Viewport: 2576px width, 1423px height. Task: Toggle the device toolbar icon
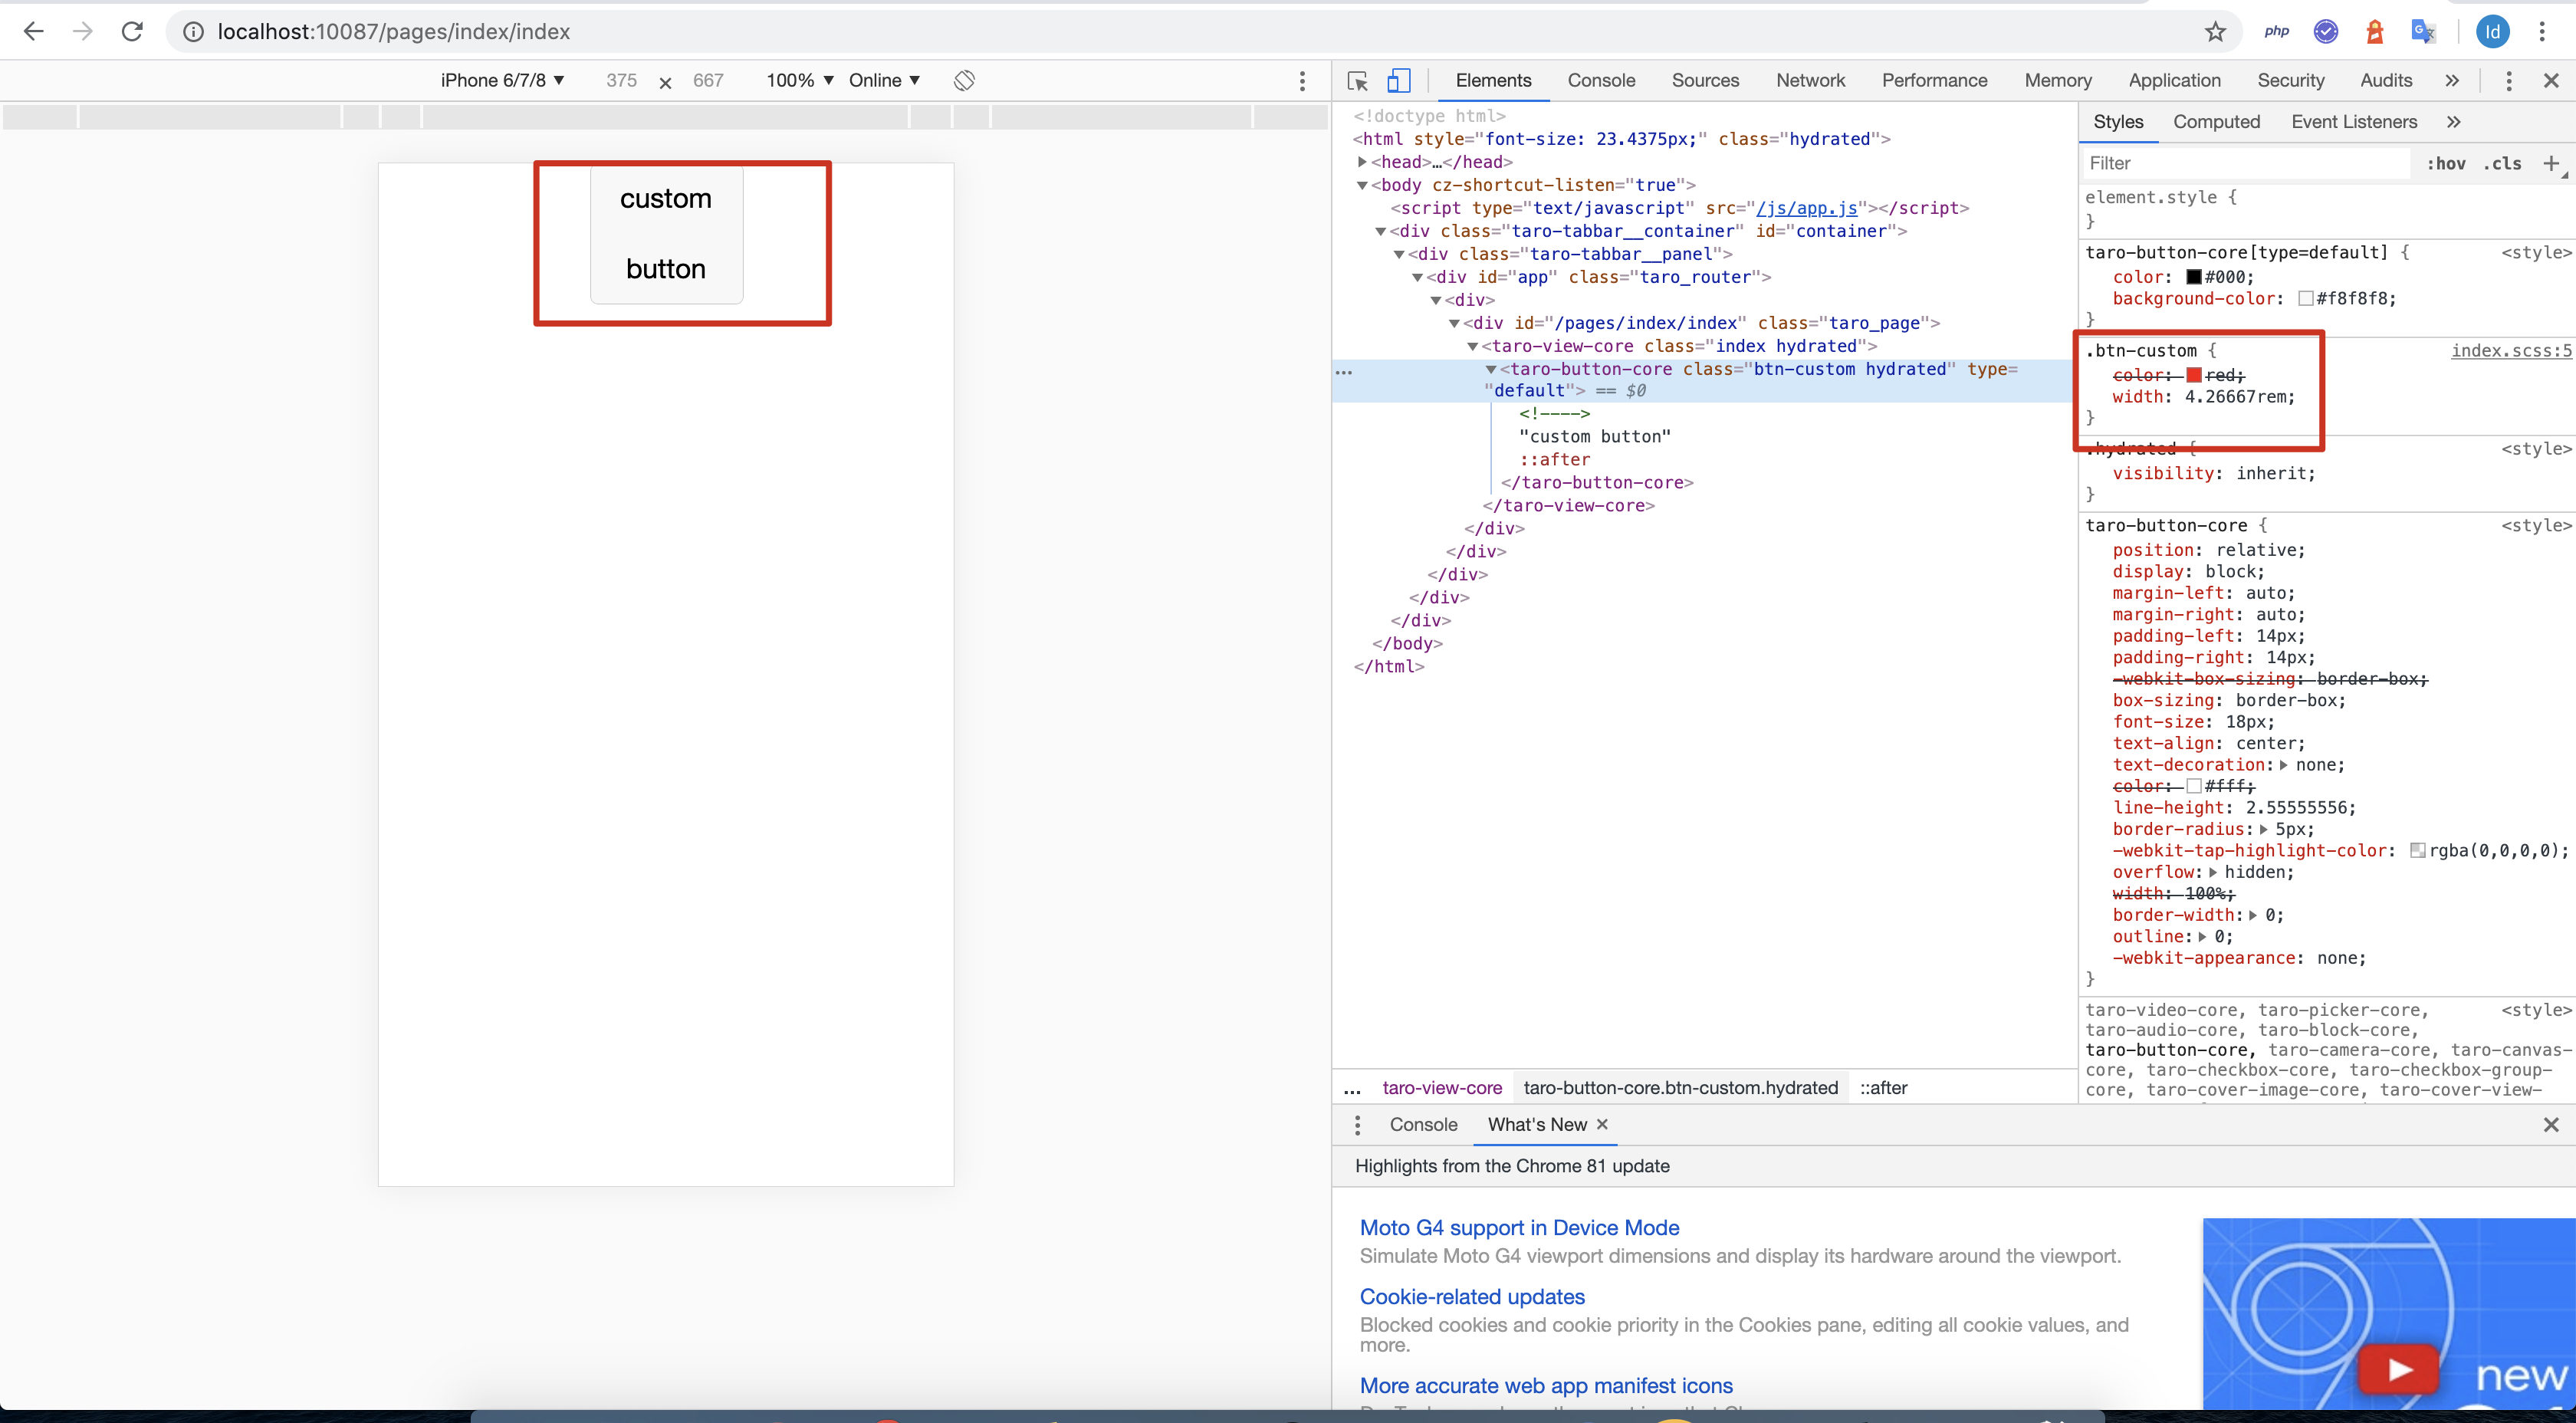click(x=1398, y=81)
